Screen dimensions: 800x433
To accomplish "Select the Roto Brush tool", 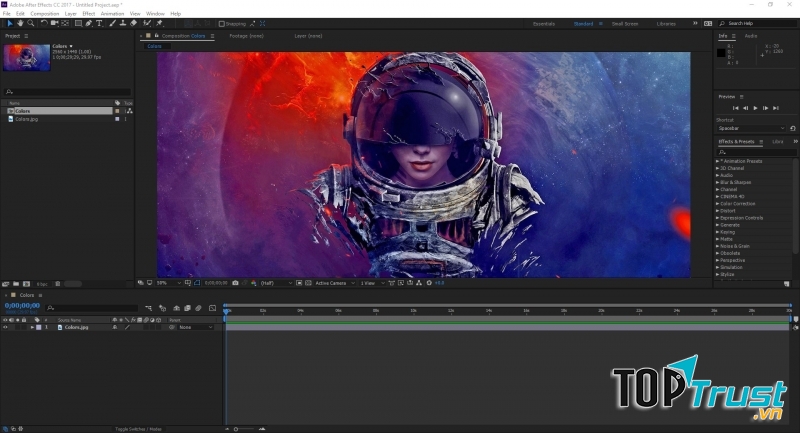I will point(146,23).
